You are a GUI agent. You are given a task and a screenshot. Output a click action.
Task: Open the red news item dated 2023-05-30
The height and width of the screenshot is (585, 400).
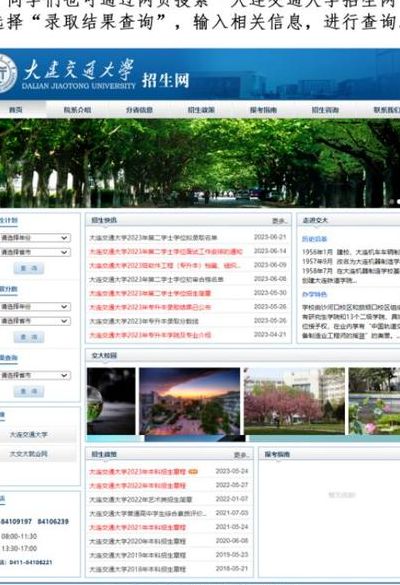(x=150, y=293)
